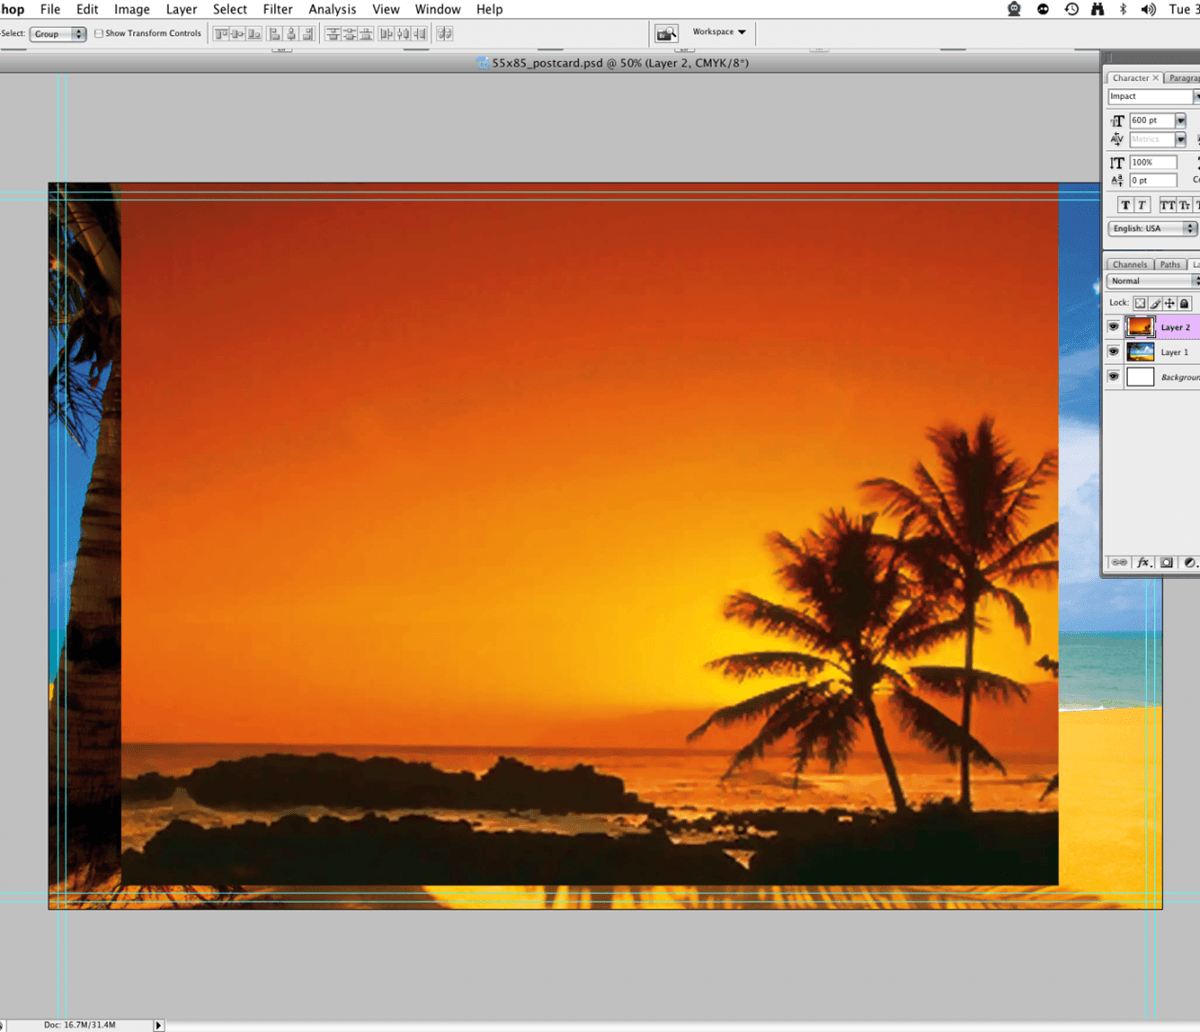The image size is (1200, 1032).
Task: Open the Workspace dropdown
Action: 719,32
